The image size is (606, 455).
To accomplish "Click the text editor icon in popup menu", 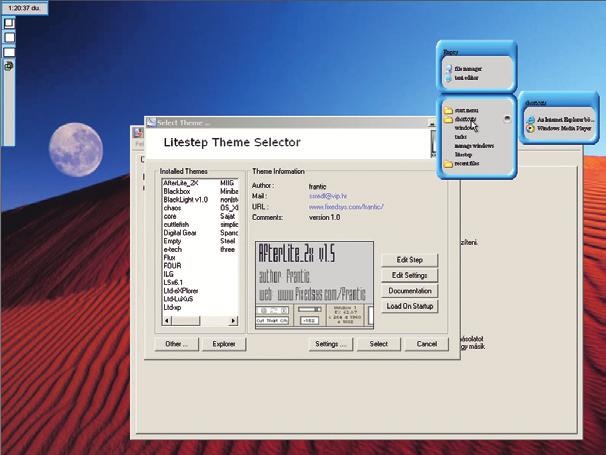I will [449, 78].
